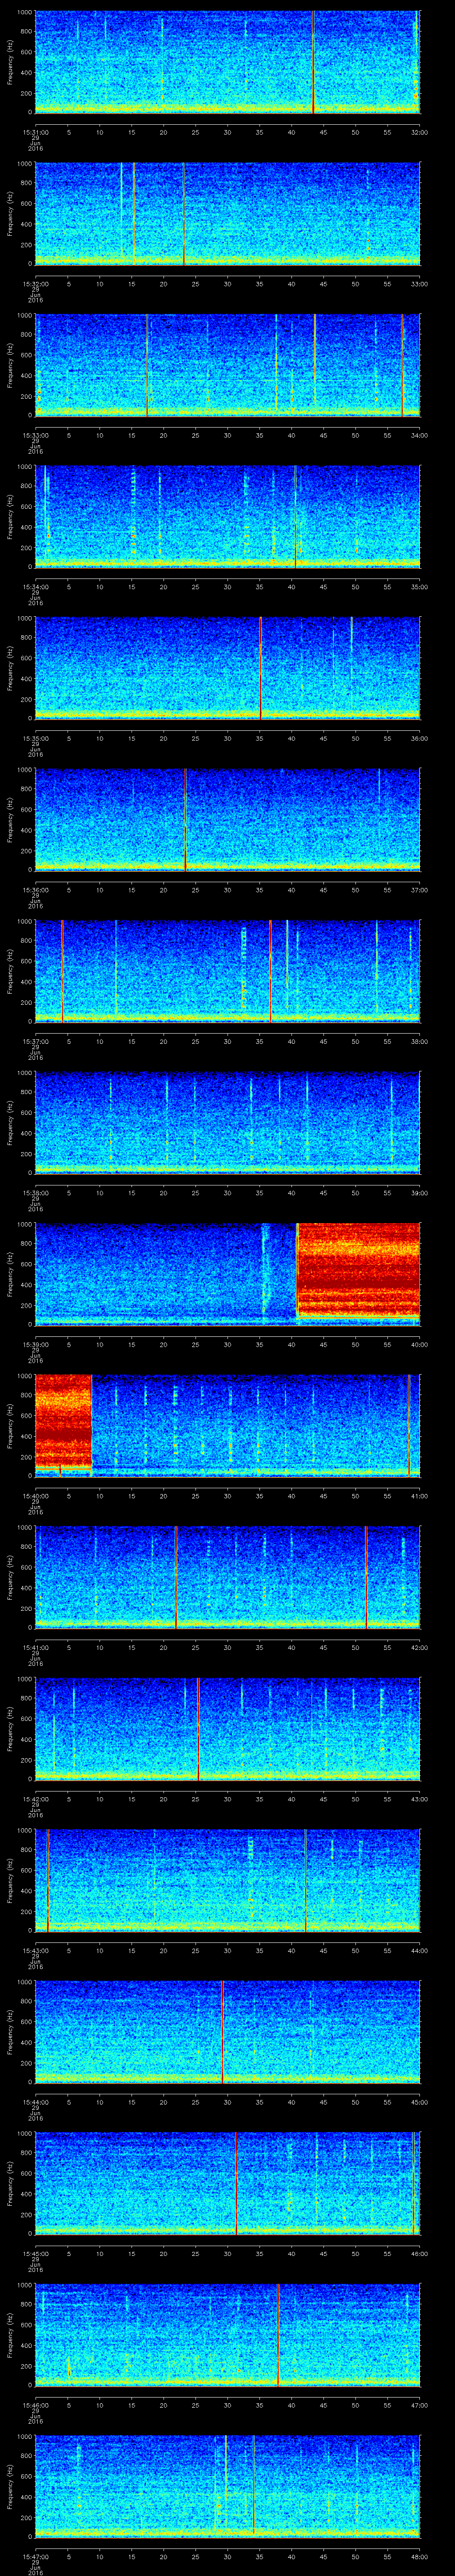Click the 15:35:00 start time label
Image resolution: width=455 pixels, height=2576 pixels.
click(x=35, y=738)
